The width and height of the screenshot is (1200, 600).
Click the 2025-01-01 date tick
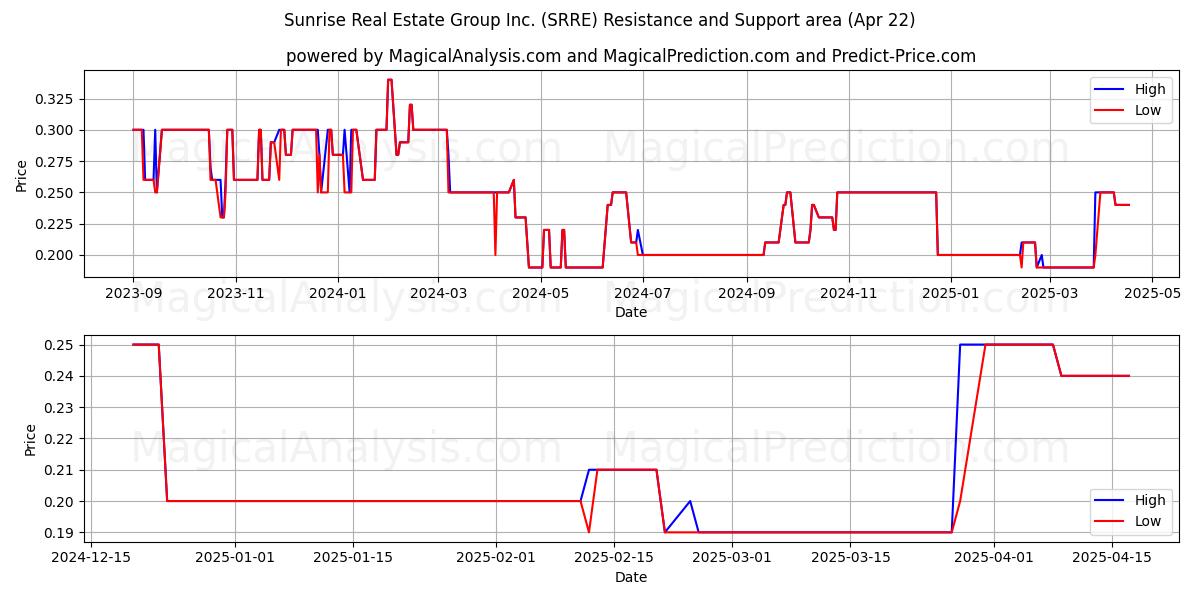click(x=235, y=559)
